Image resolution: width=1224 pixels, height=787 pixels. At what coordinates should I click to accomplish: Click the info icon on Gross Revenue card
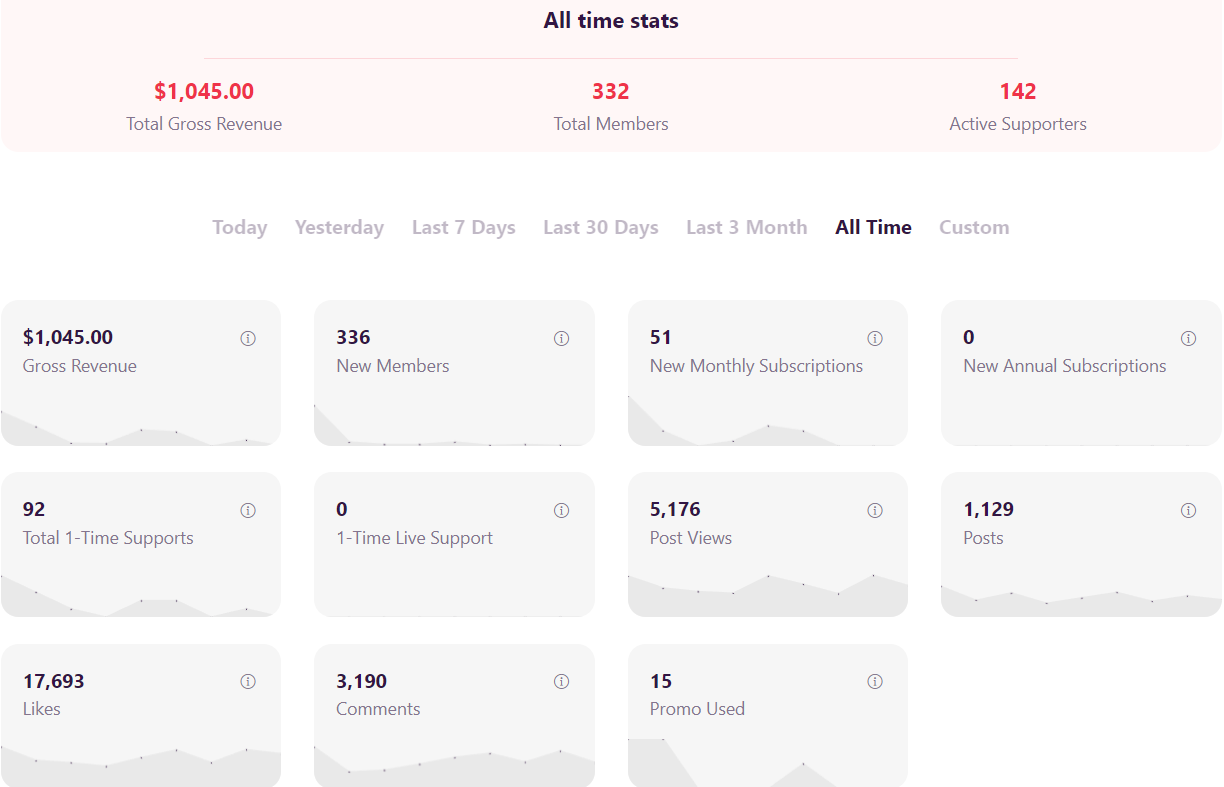[248, 339]
